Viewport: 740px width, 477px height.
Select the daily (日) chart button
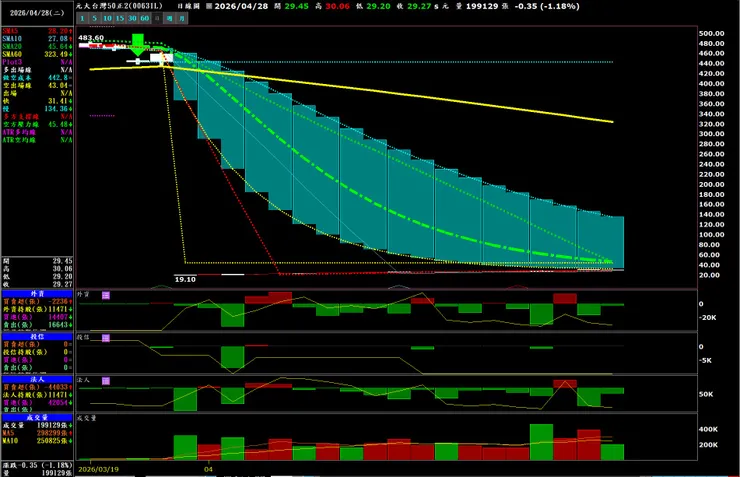tap(157, 18)
